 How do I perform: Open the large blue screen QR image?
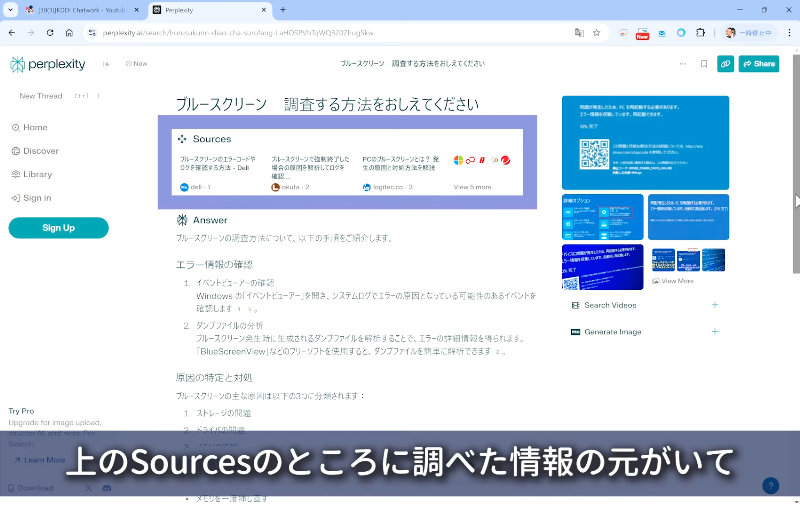645,143
